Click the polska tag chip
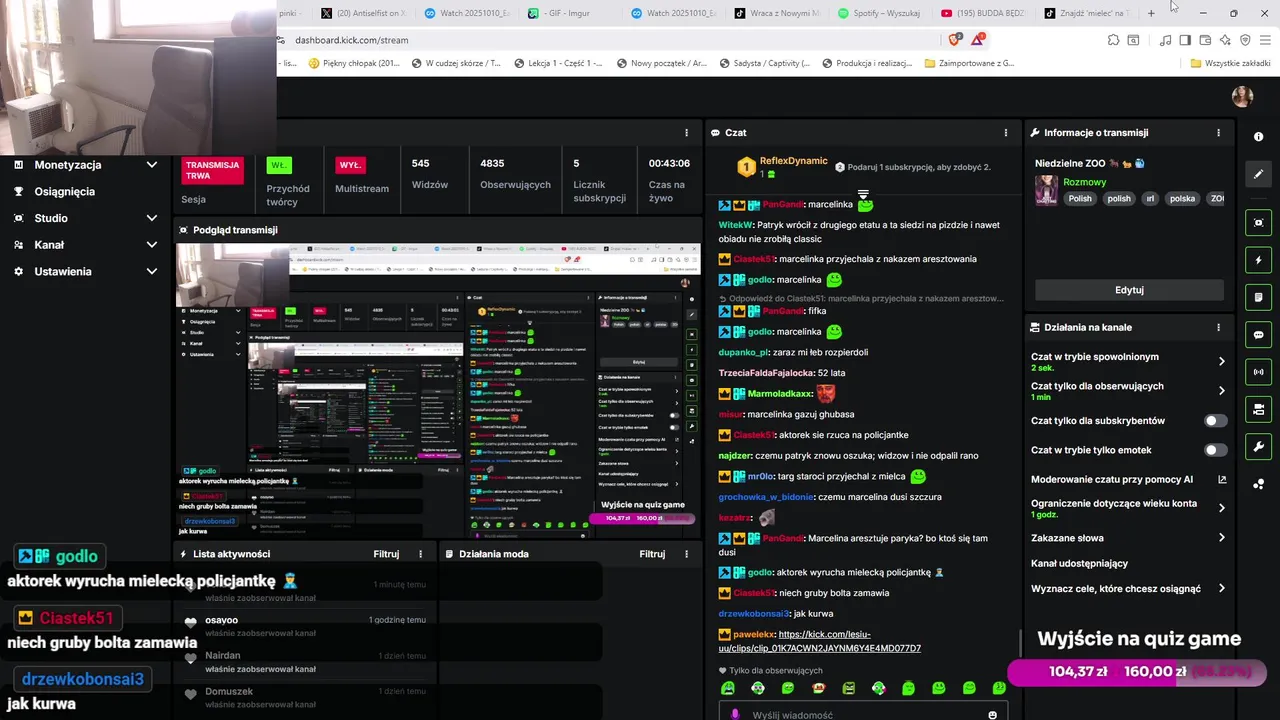The image size is (1280, 720). (1182, 199)
